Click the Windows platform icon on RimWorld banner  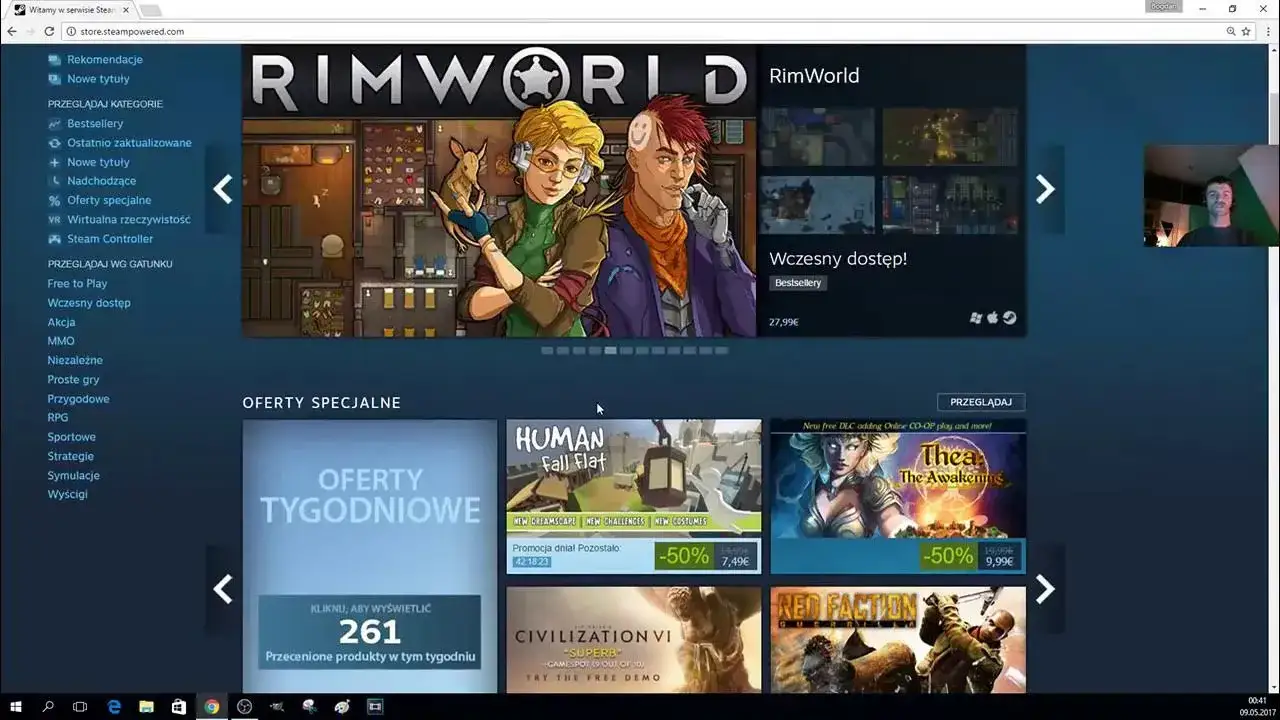pos(976,318)
